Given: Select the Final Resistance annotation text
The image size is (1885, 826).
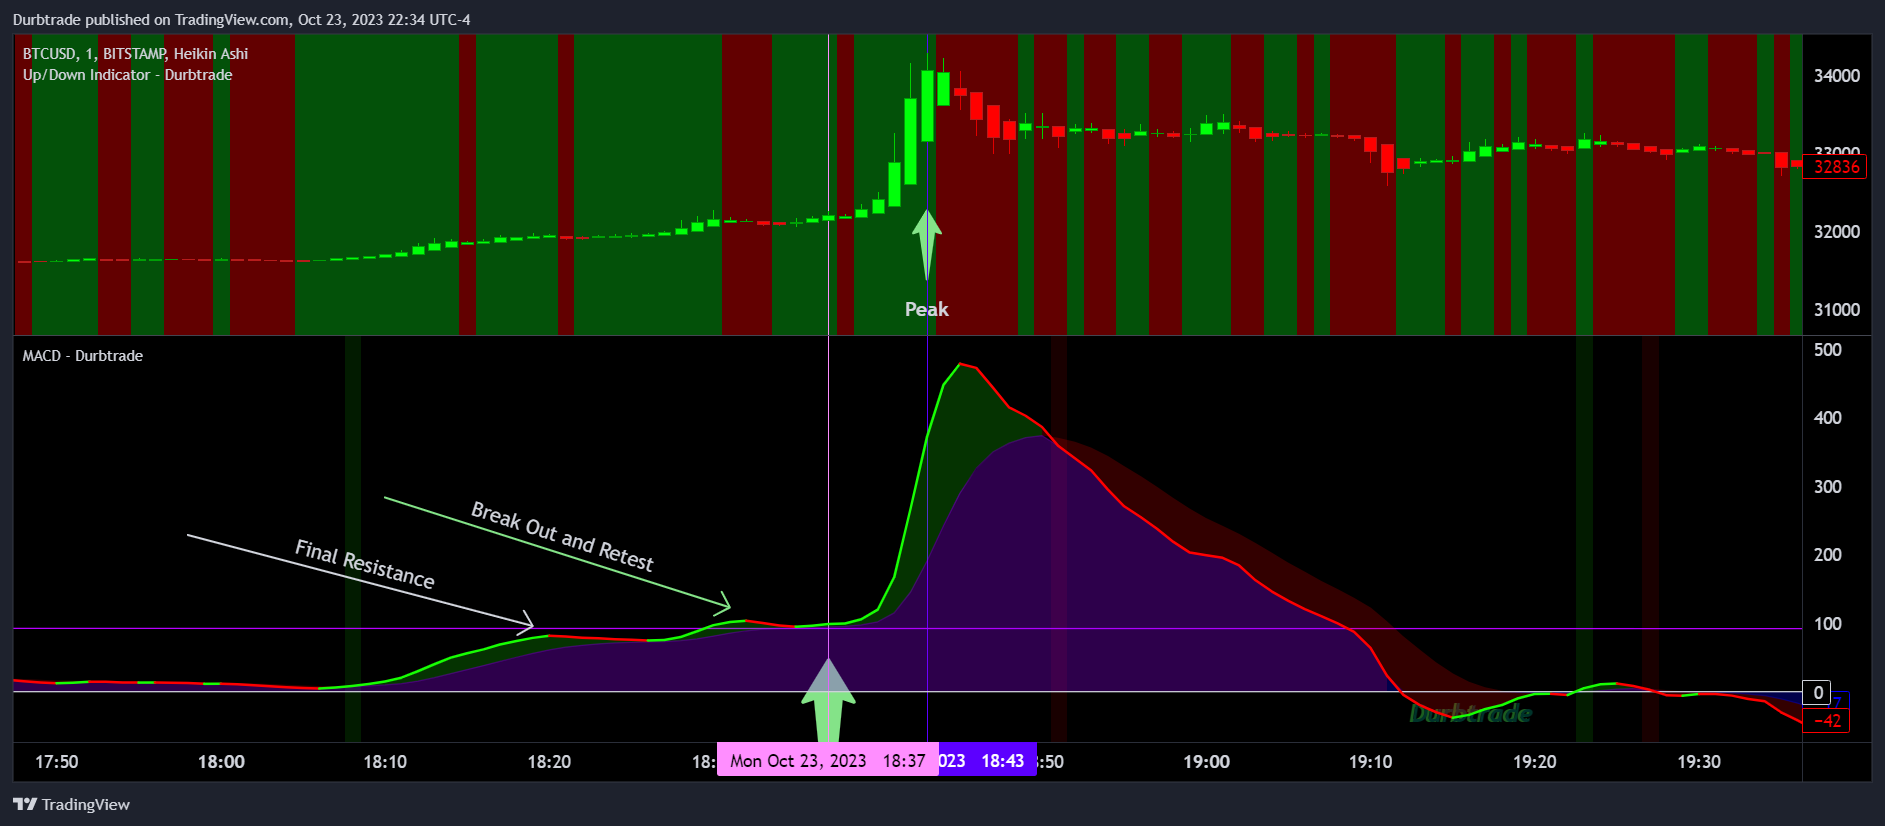Looking at the screenshot, I should click(365, 565).
